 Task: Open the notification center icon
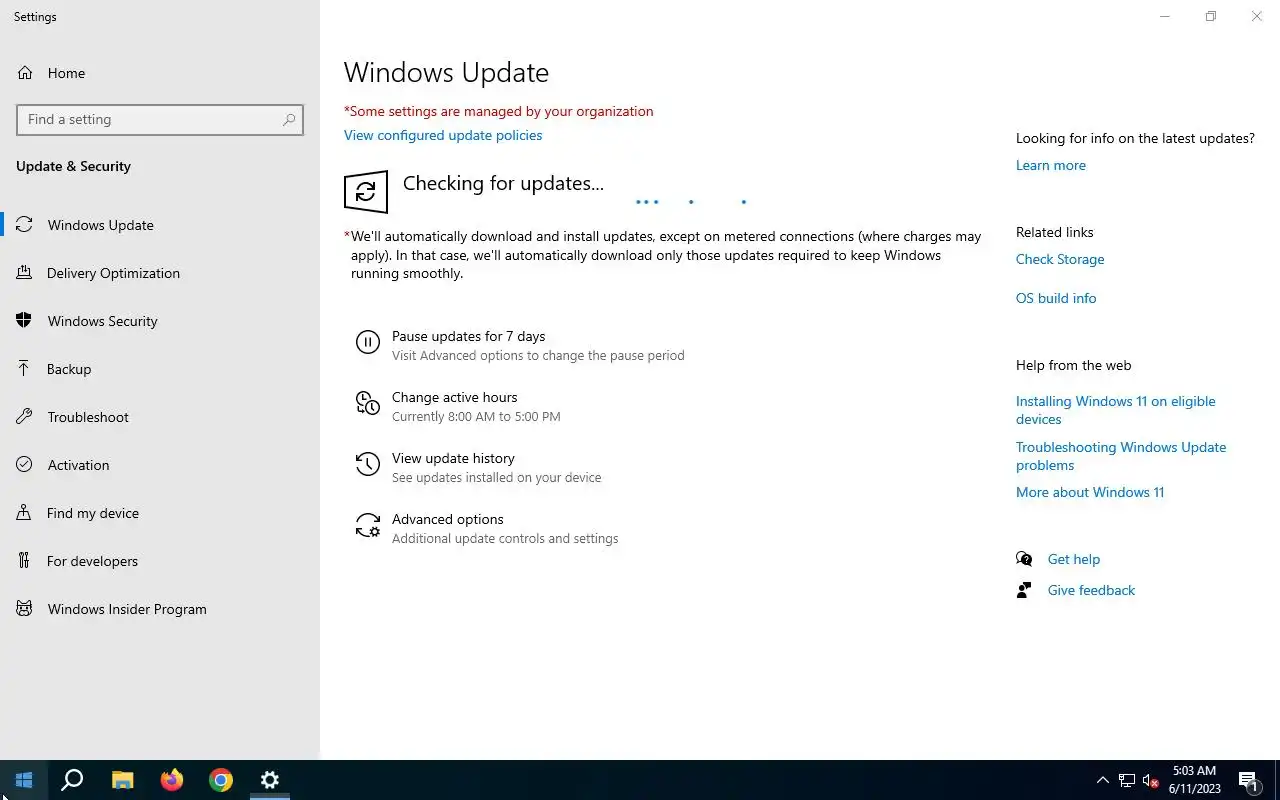click(x=1249, y=780)
